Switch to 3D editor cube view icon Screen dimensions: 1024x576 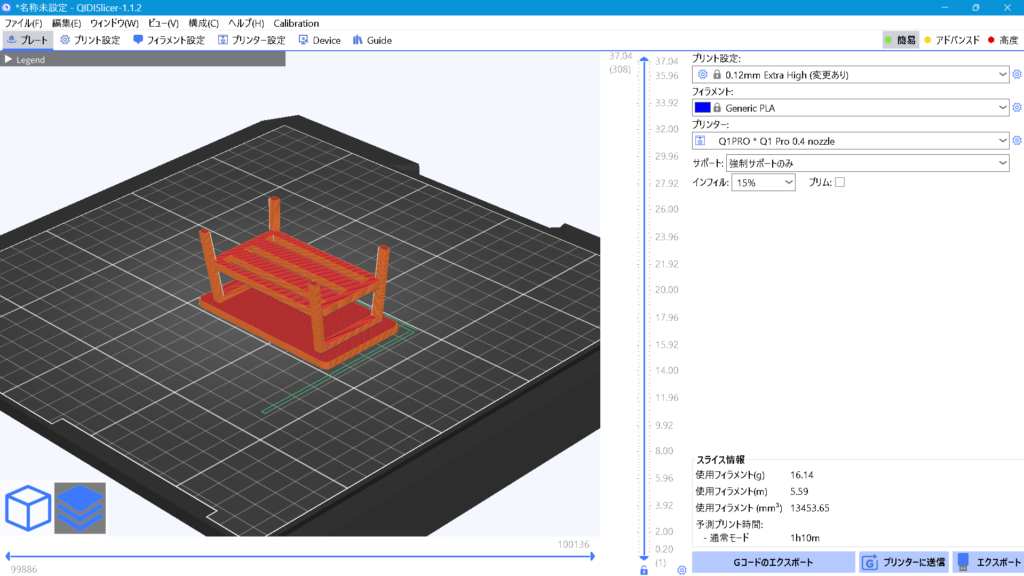click(x=28, y=508)
